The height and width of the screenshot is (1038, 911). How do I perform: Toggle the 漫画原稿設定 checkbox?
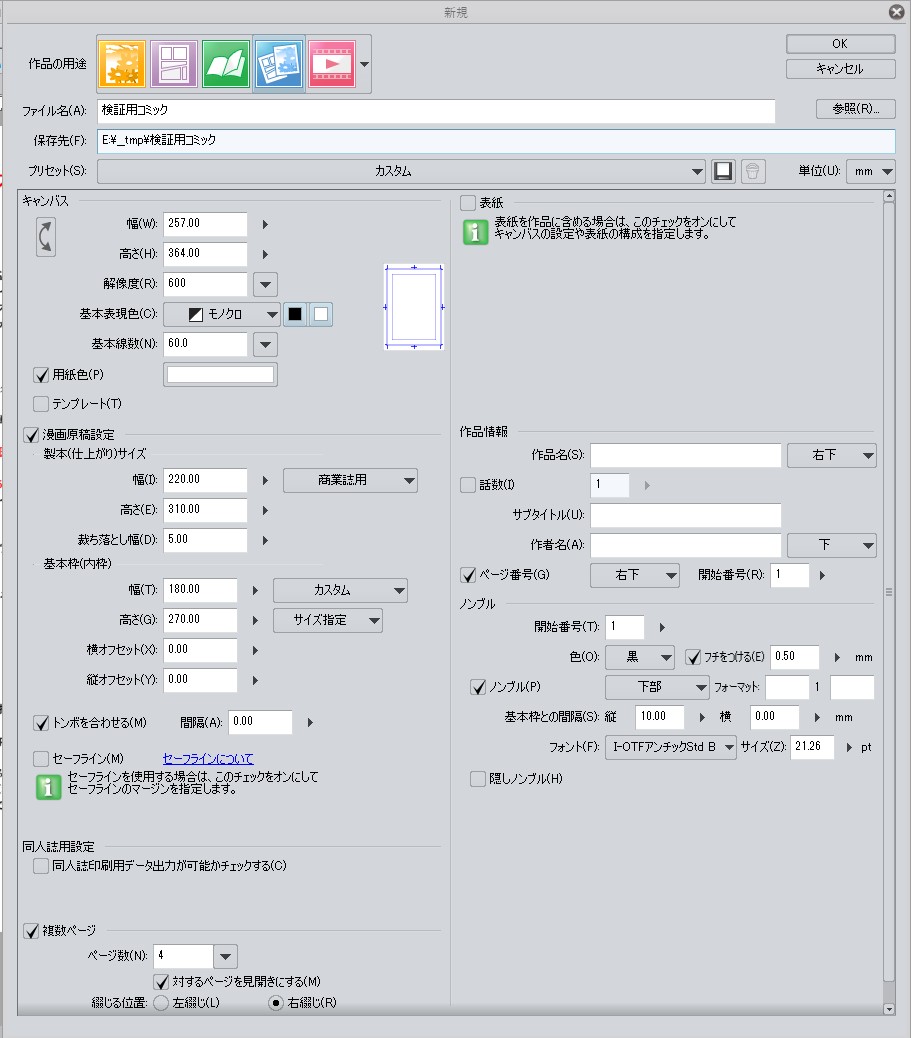point(31,435)
